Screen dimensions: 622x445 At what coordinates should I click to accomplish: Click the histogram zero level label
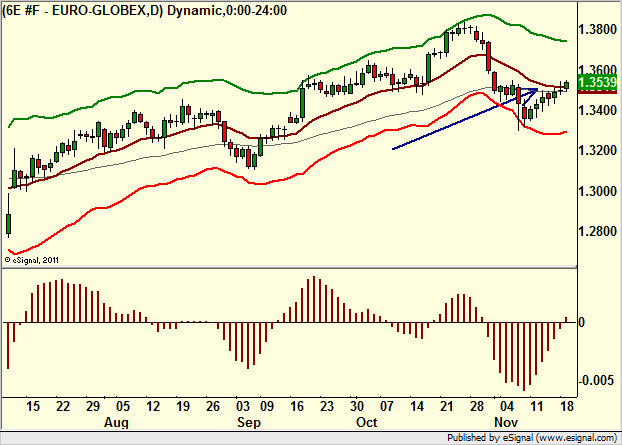coord(582,322)
